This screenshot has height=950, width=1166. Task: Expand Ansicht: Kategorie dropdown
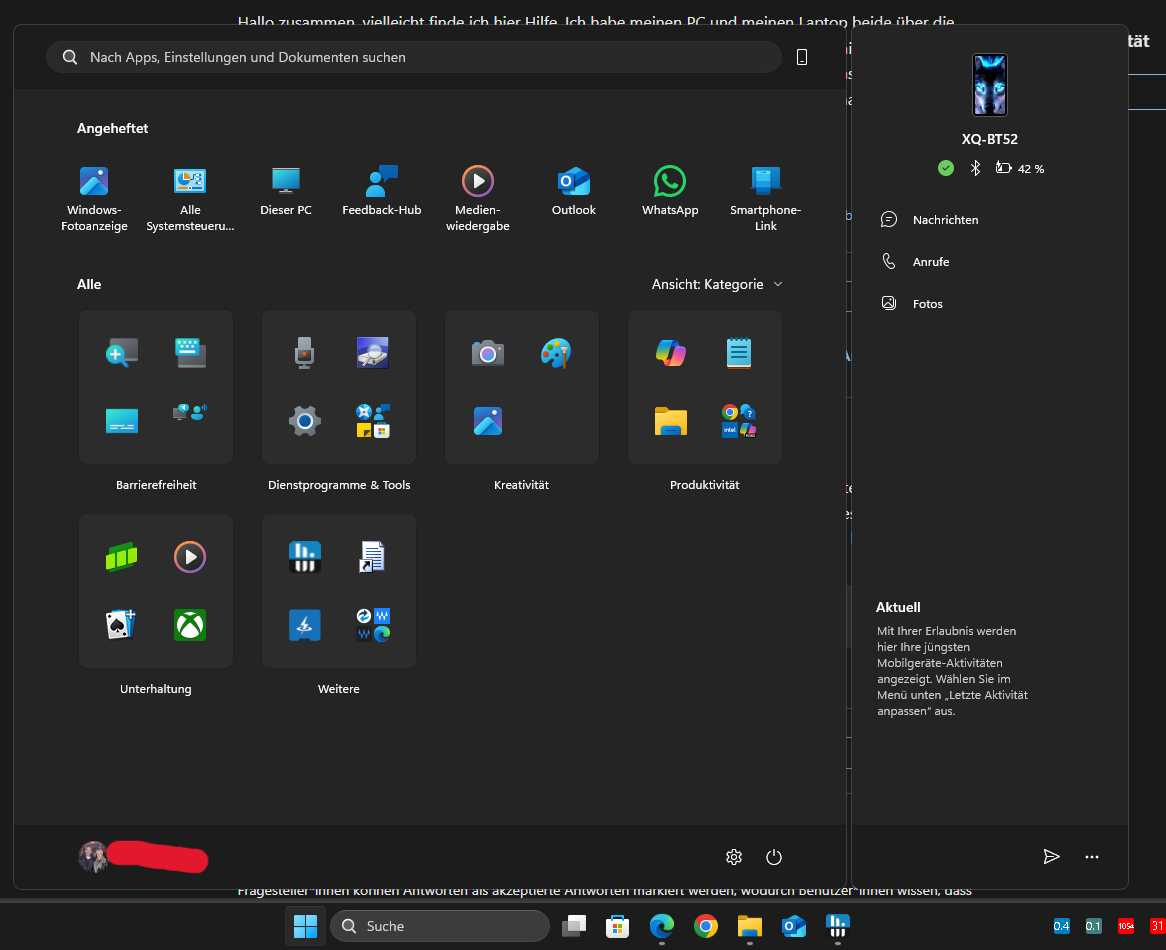click(x=717, y=285)
